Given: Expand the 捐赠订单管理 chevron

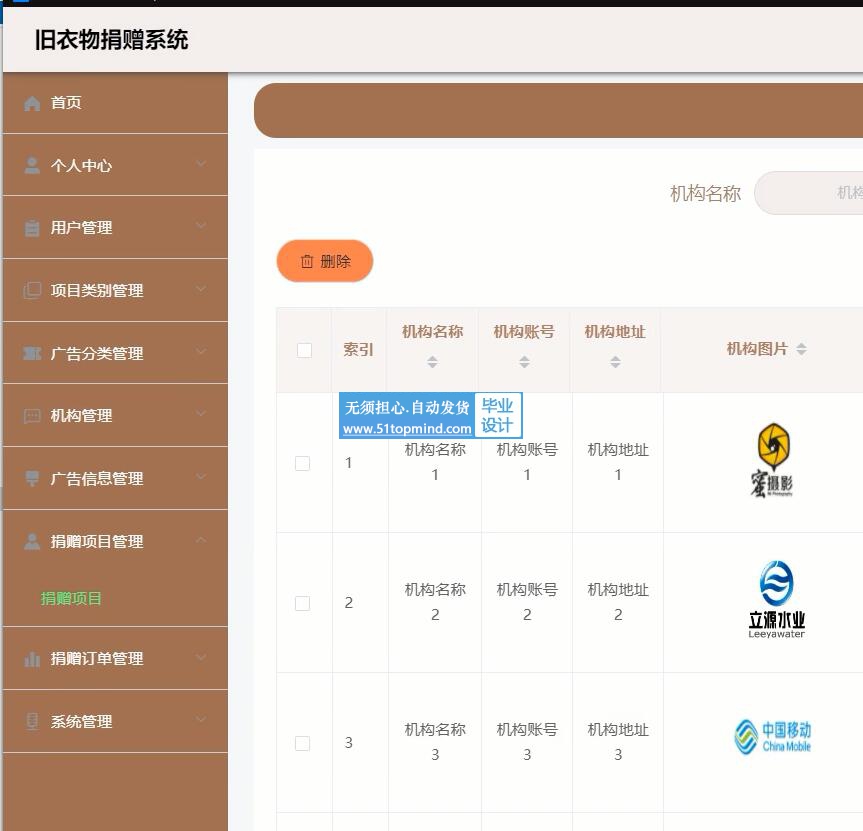Looking at the screenshot, I should pyautogui.click(x=201, y=657).
